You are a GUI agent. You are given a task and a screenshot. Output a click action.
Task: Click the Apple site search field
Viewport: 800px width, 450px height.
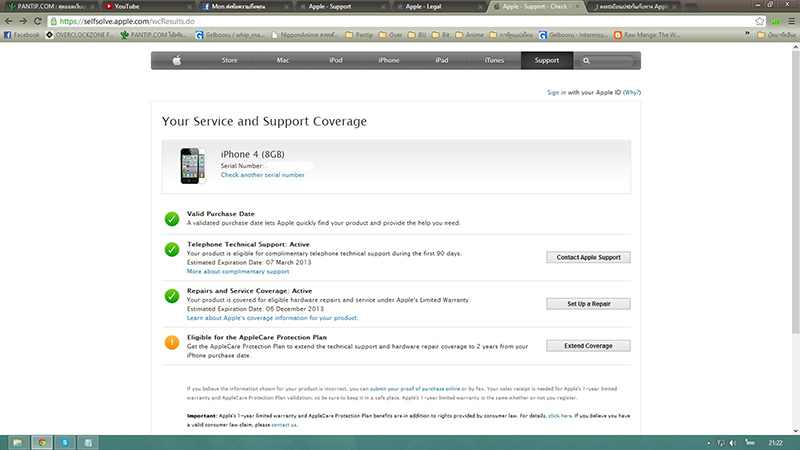point(607,61)
